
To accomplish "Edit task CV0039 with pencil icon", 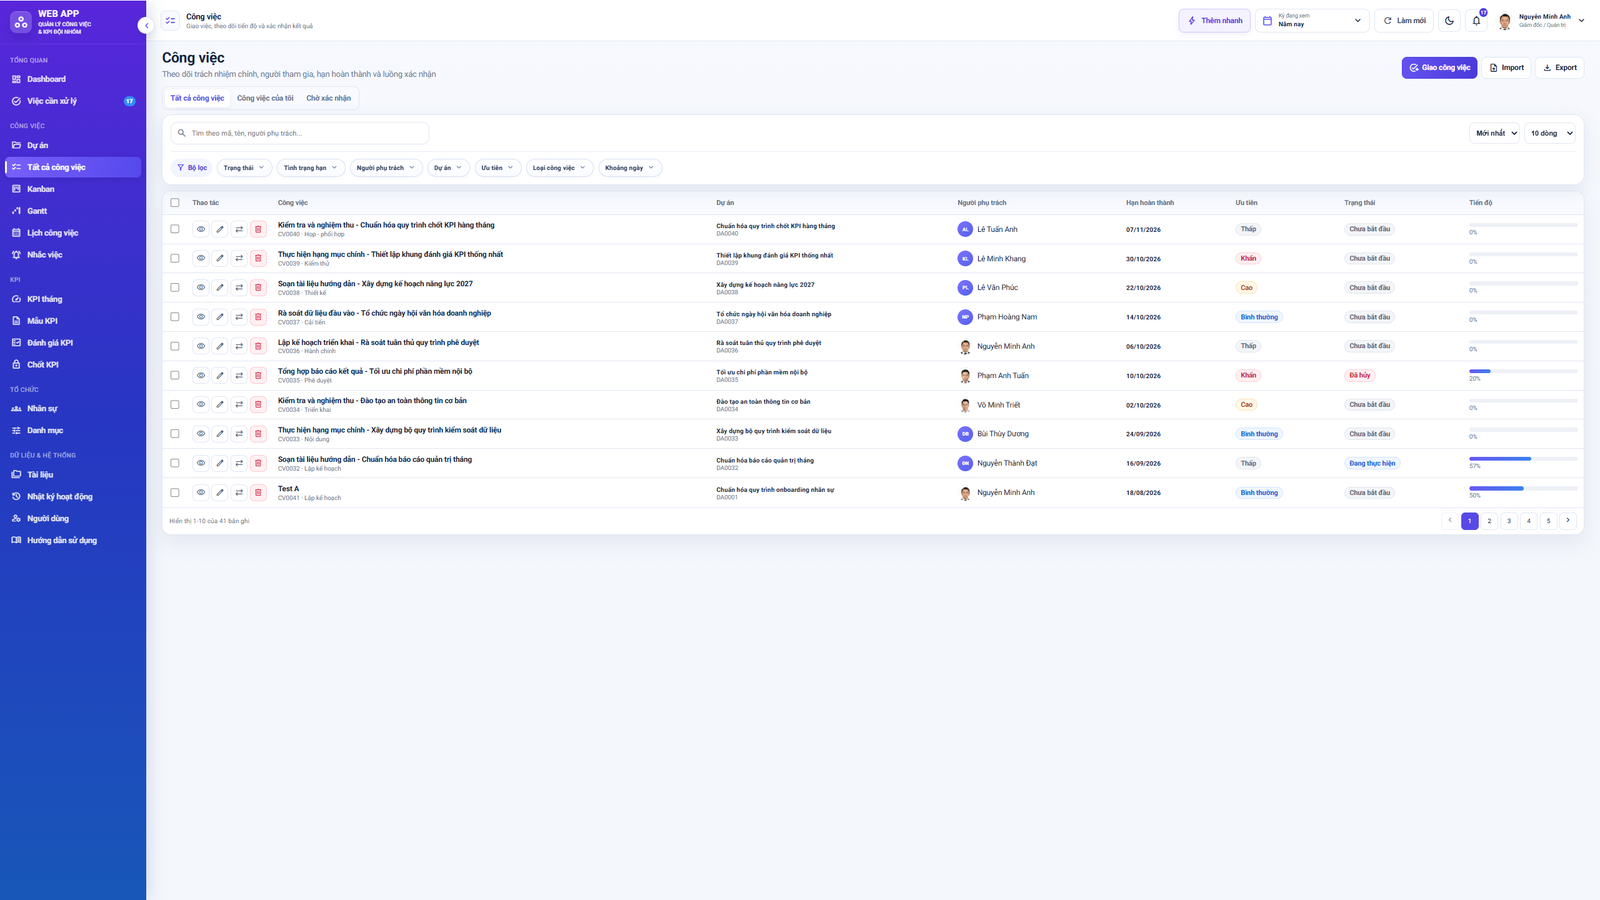I will [x=220, y=258].
